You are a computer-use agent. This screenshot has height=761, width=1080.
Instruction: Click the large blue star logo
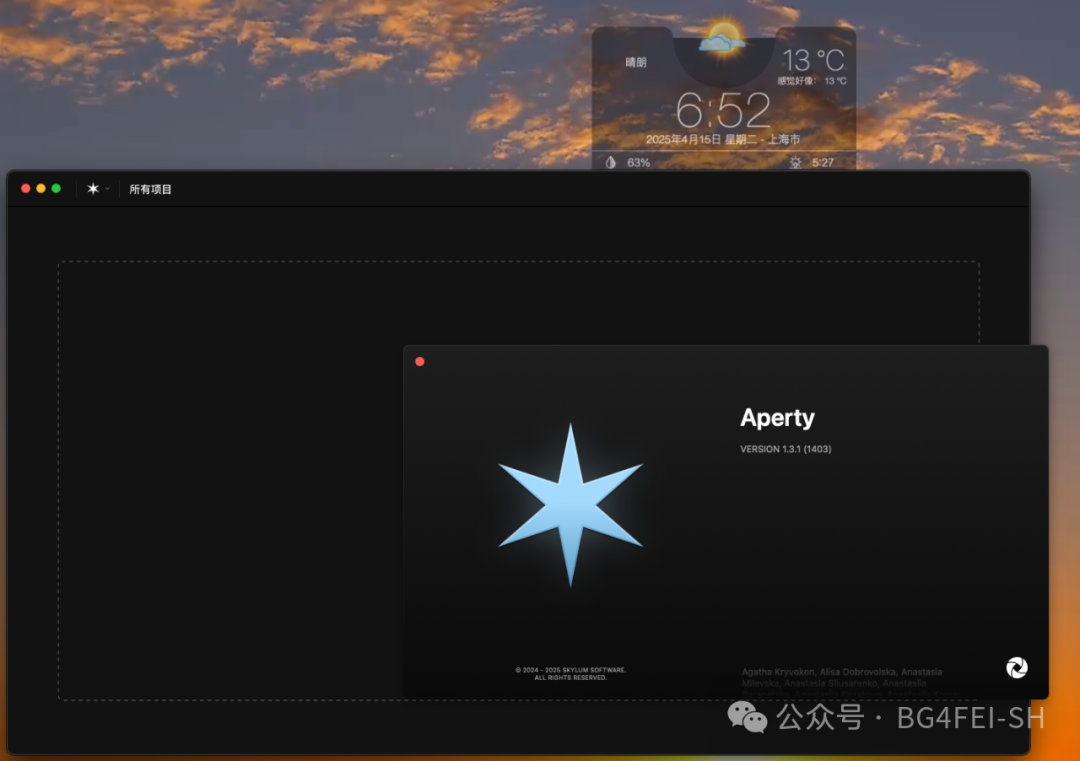[x=570, y=504]
